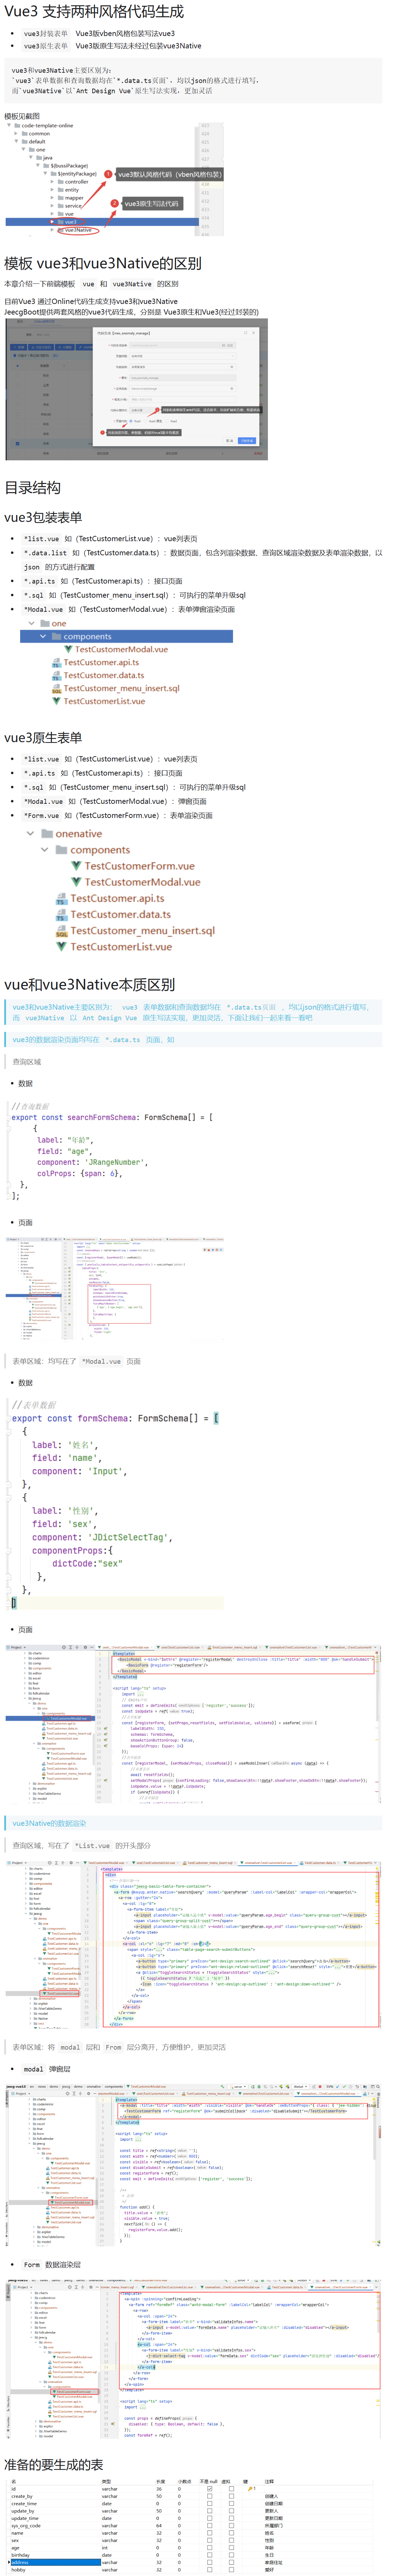Select the highlighted vue3 folder row
The height and width of the screenshot is (2576, 393).
(70, 222)
